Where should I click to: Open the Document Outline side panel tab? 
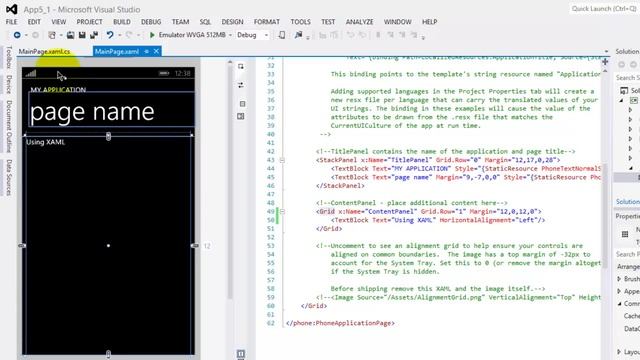click(9, 126)
